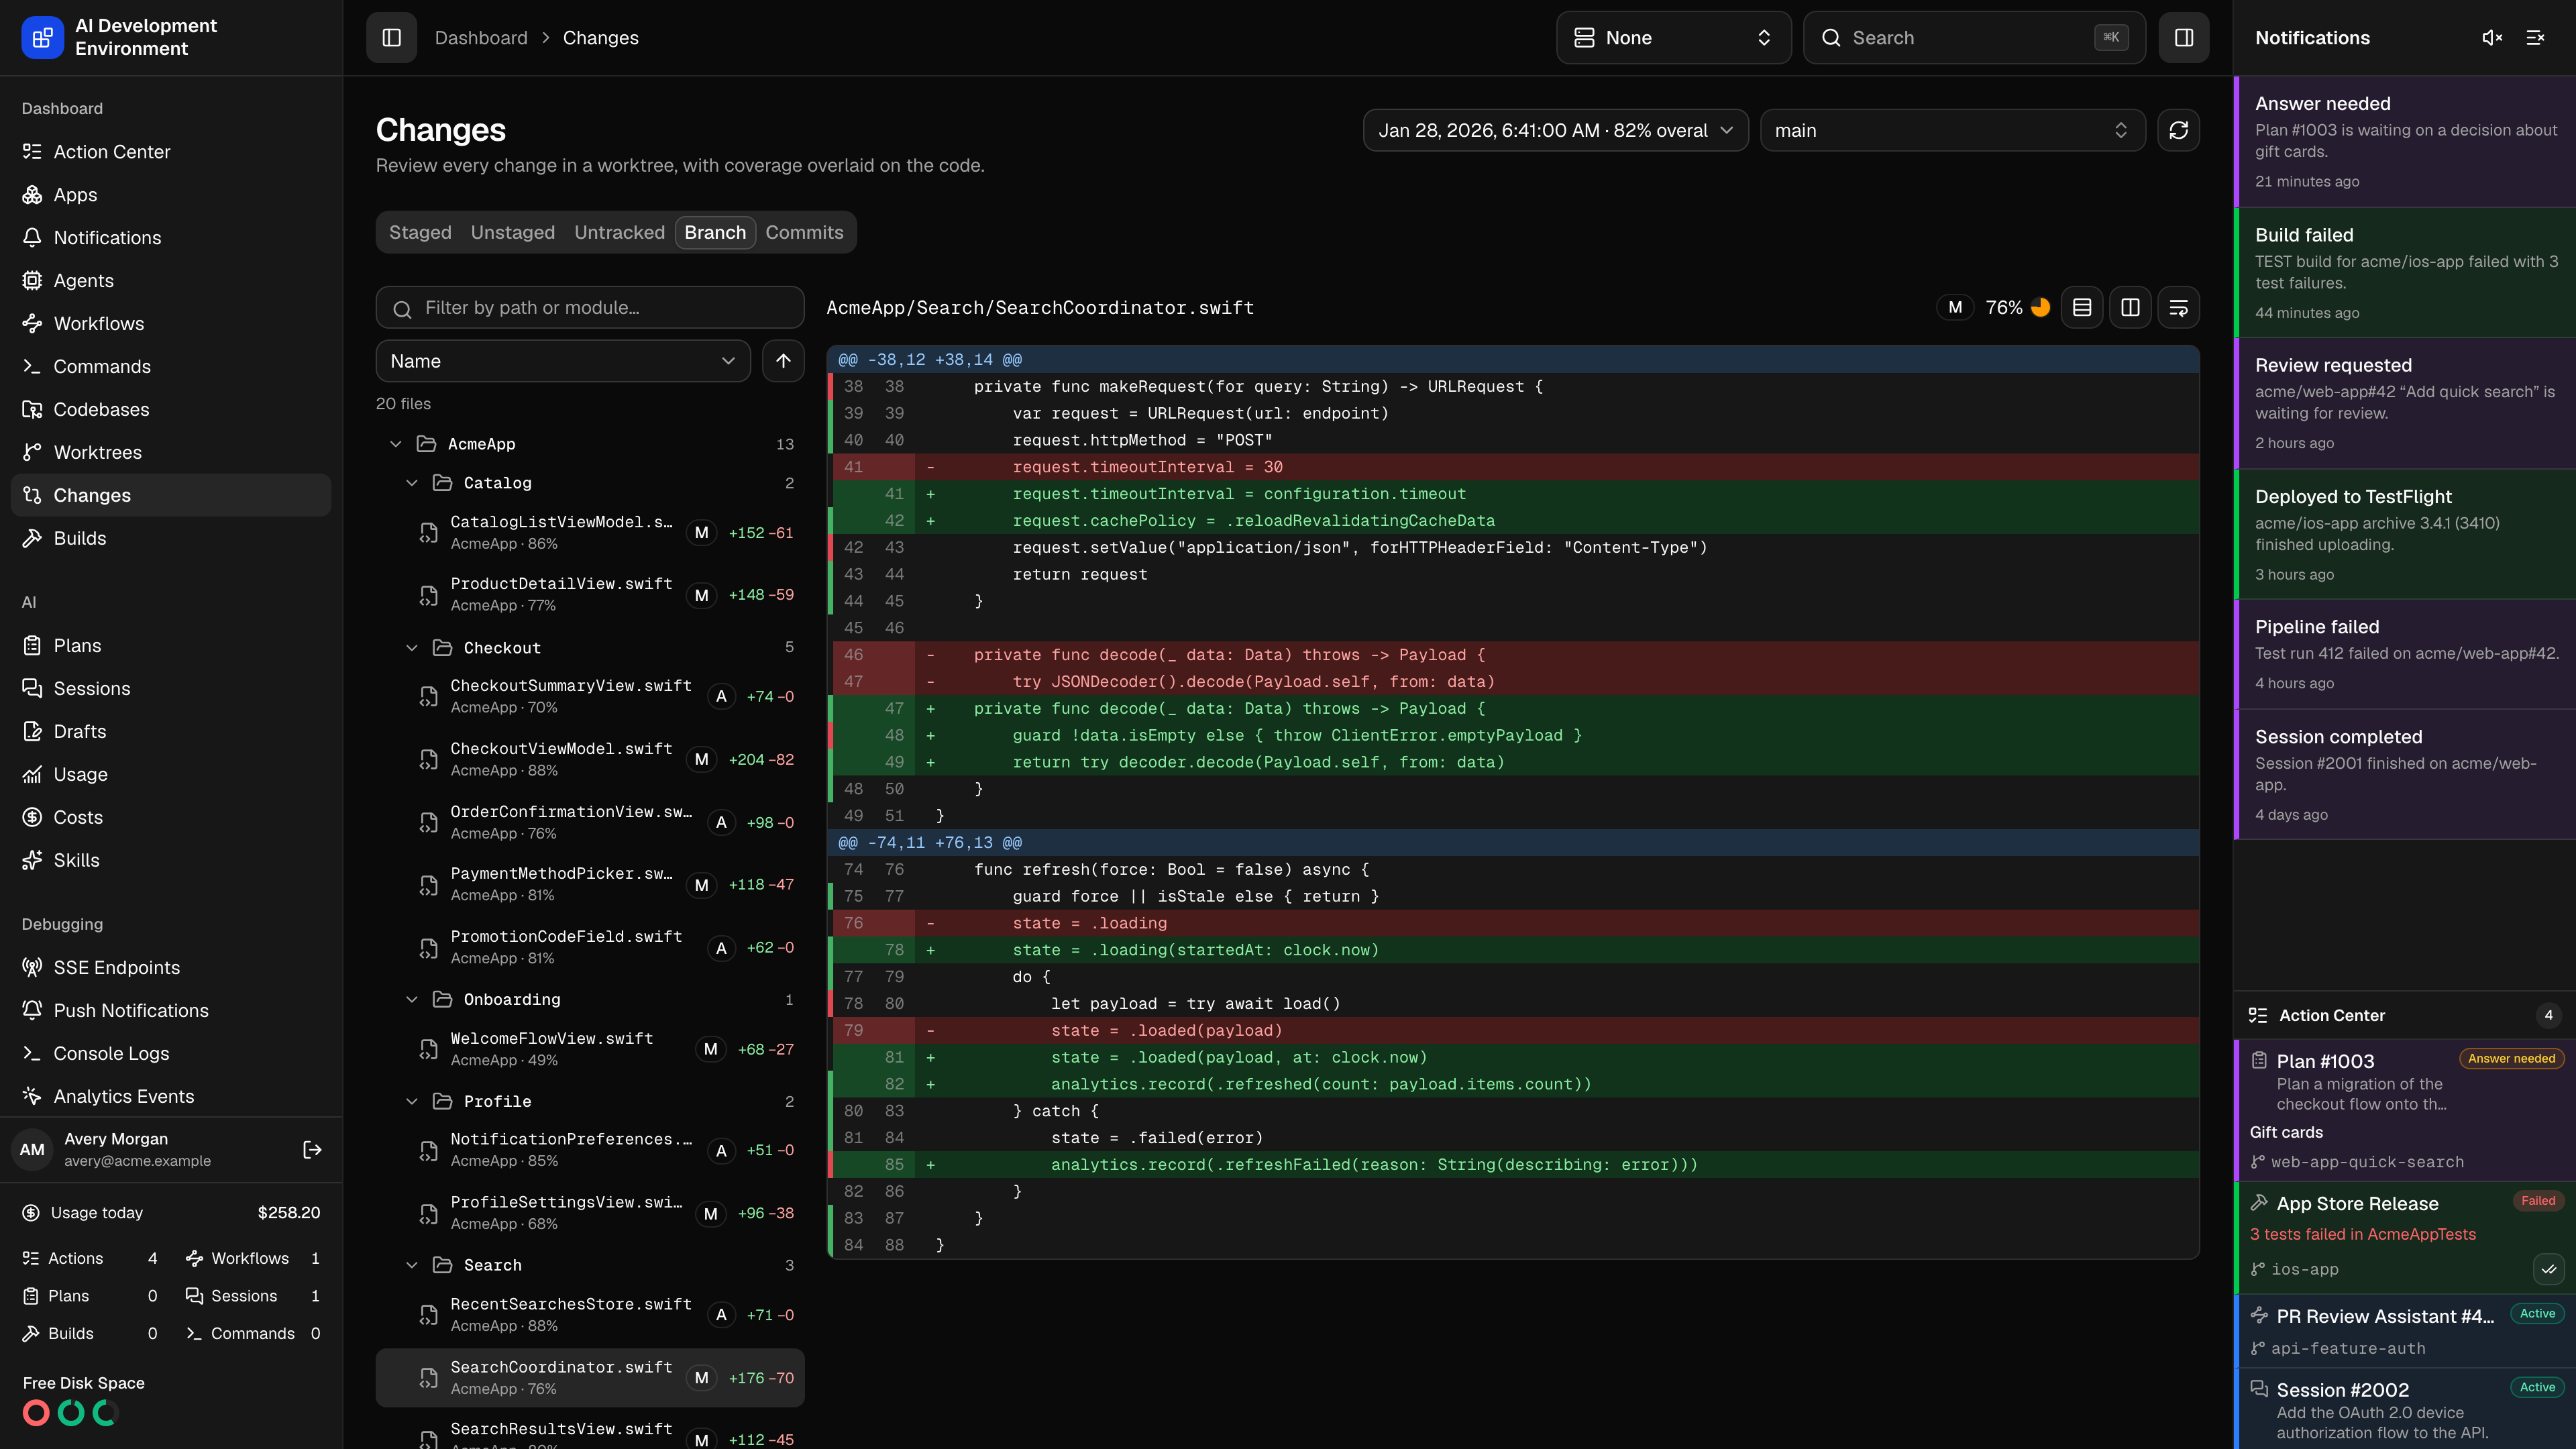Open the Build failed notification
The image size is (2576, 1449).
tap(2405, 273)
